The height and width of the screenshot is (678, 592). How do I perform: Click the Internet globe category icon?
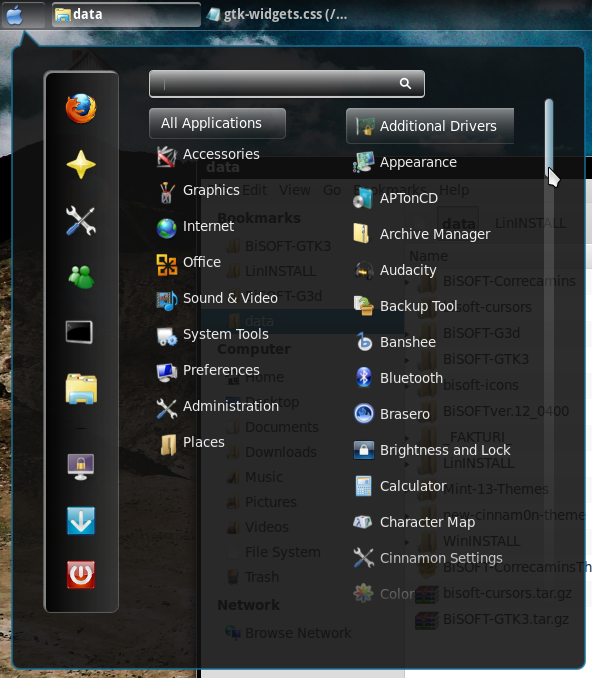166,228
